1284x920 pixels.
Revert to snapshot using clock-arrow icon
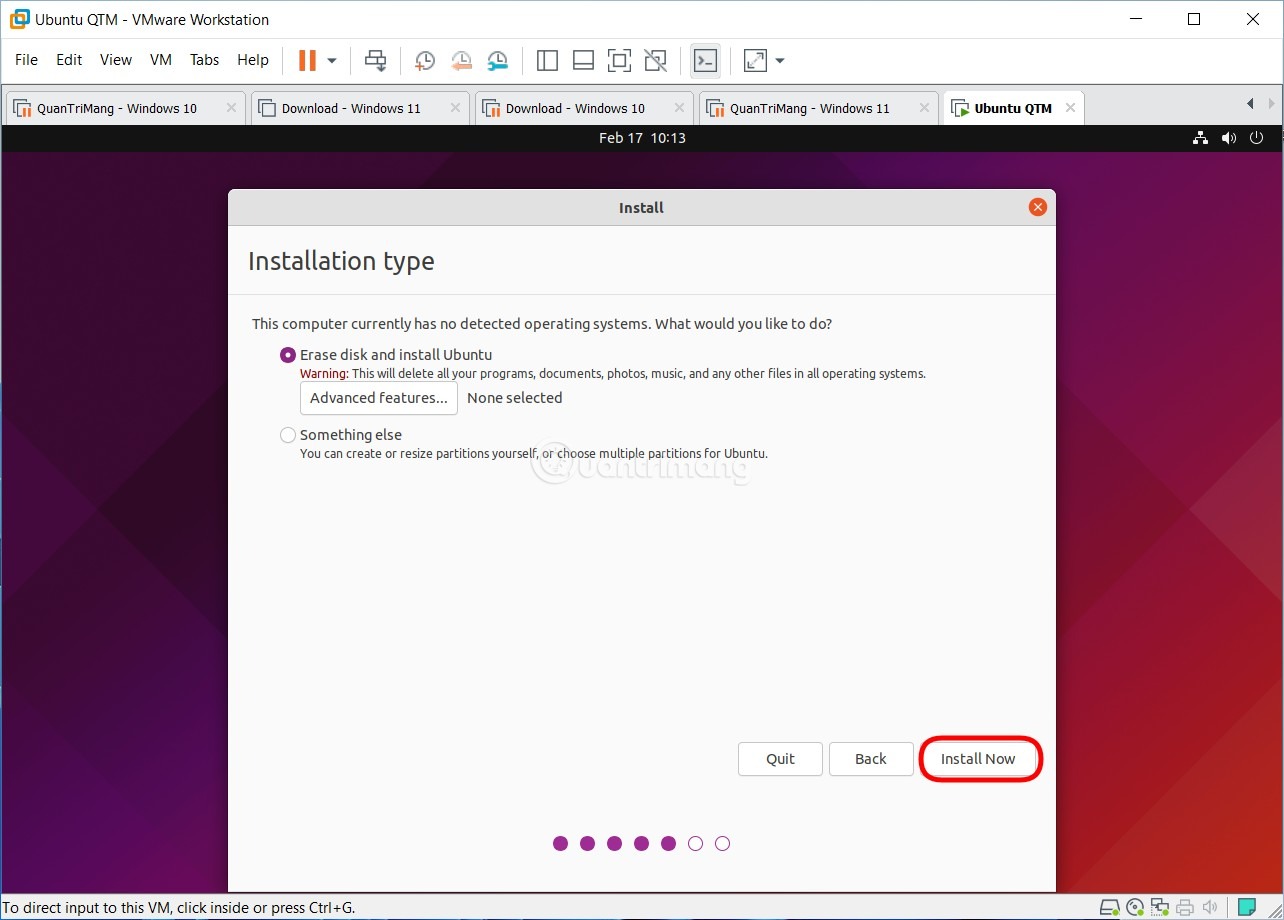click(x=461, y=61)
